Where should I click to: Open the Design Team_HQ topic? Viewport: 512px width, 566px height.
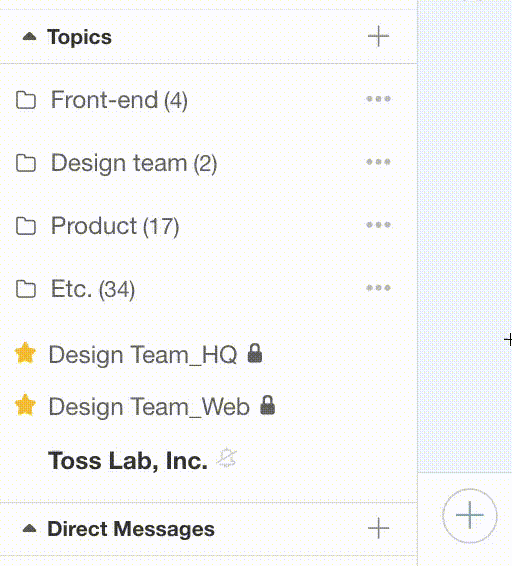point(143,354)
